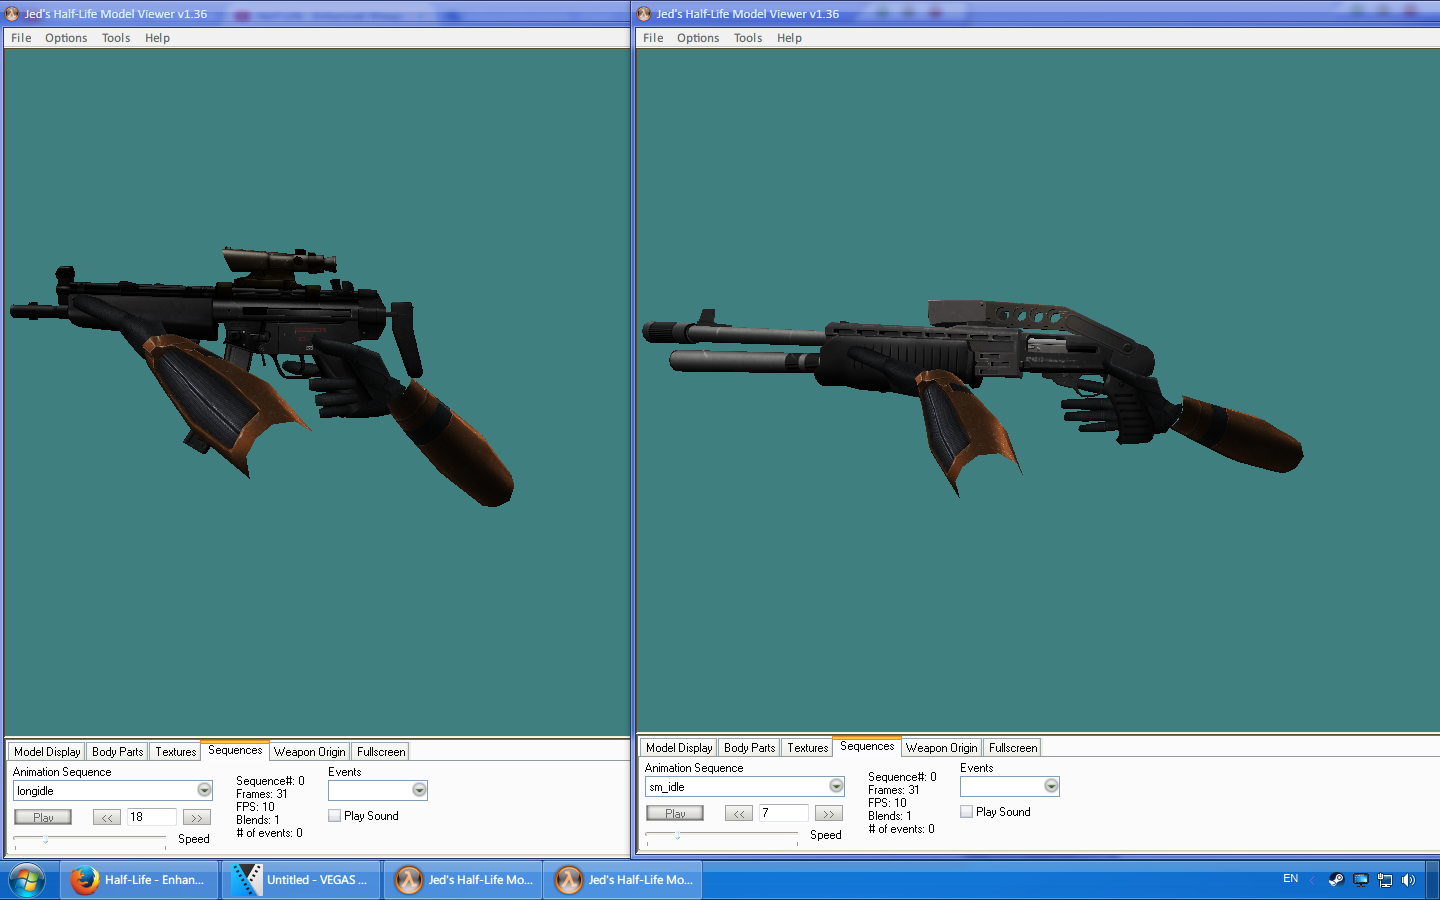Open the display monitor tray icon

pos(1361,880)
